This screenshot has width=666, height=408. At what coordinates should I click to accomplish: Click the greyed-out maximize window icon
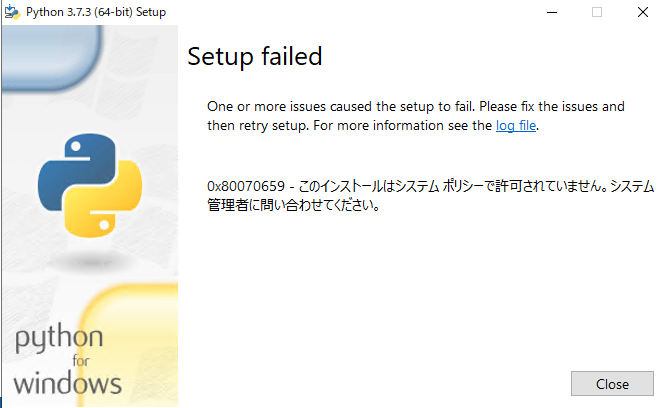click(x=597, y=12)
